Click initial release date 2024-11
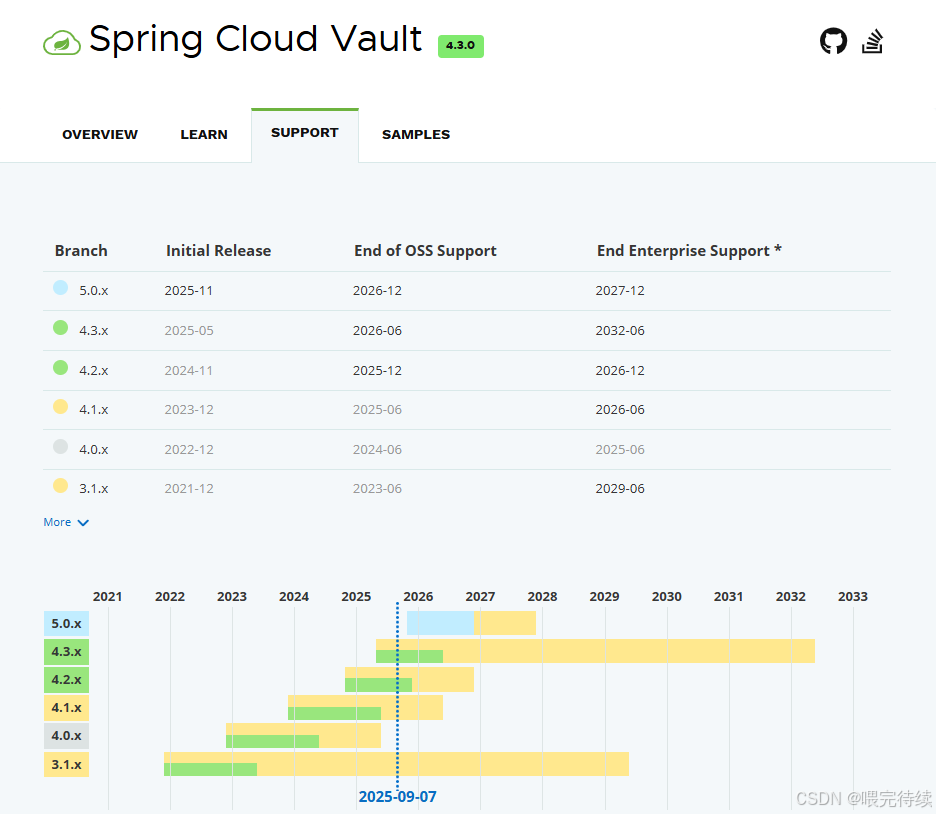The width and height of the screenshot is (936, 814). [x=189, y=371]
